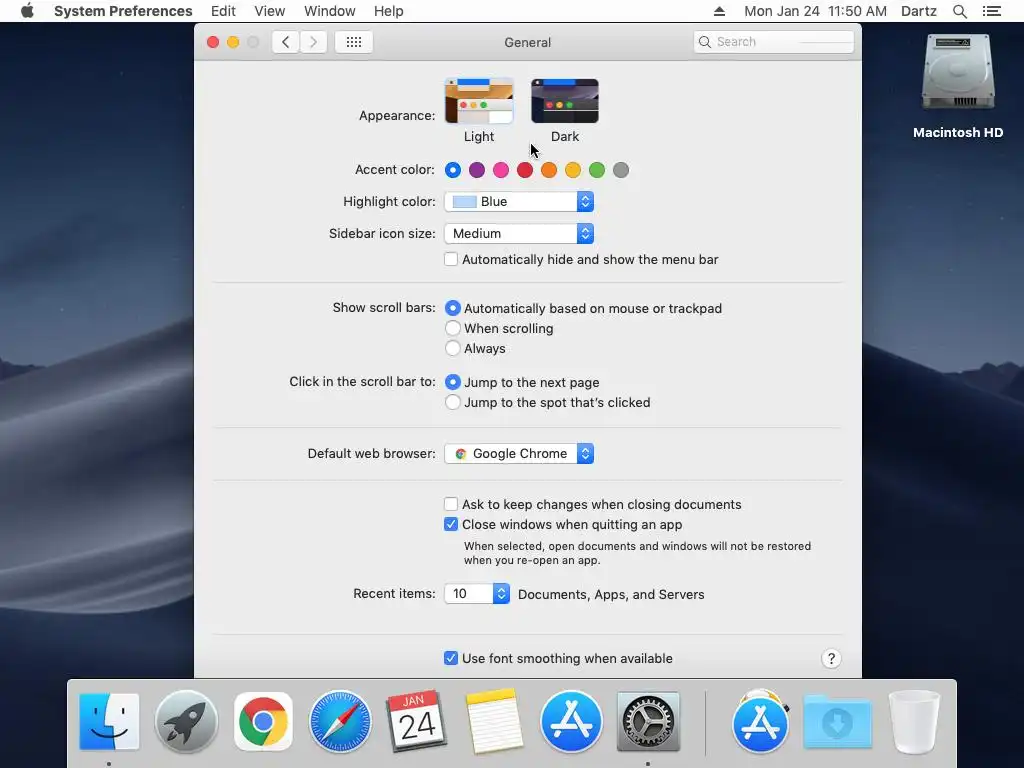Screen dimensions: 1024x768
Task: Open the App Store icon right of Dock divider
Action: 760,722
